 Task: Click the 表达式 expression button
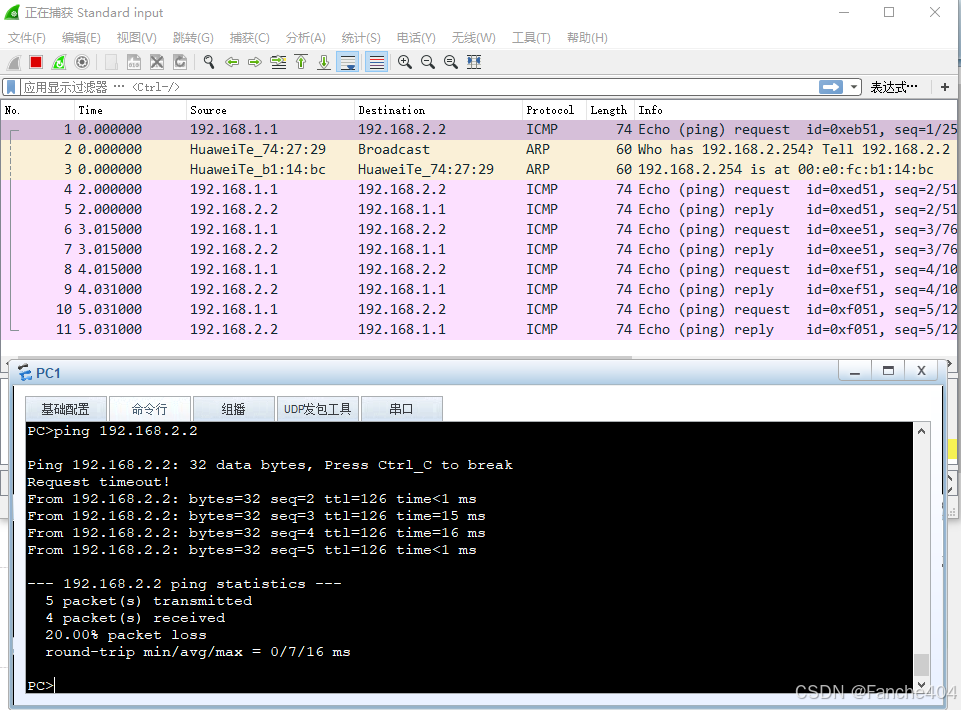point(894,87)
